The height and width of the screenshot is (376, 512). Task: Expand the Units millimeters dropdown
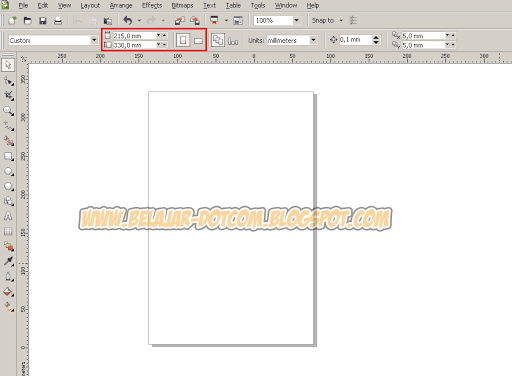(x=313, y=40)
